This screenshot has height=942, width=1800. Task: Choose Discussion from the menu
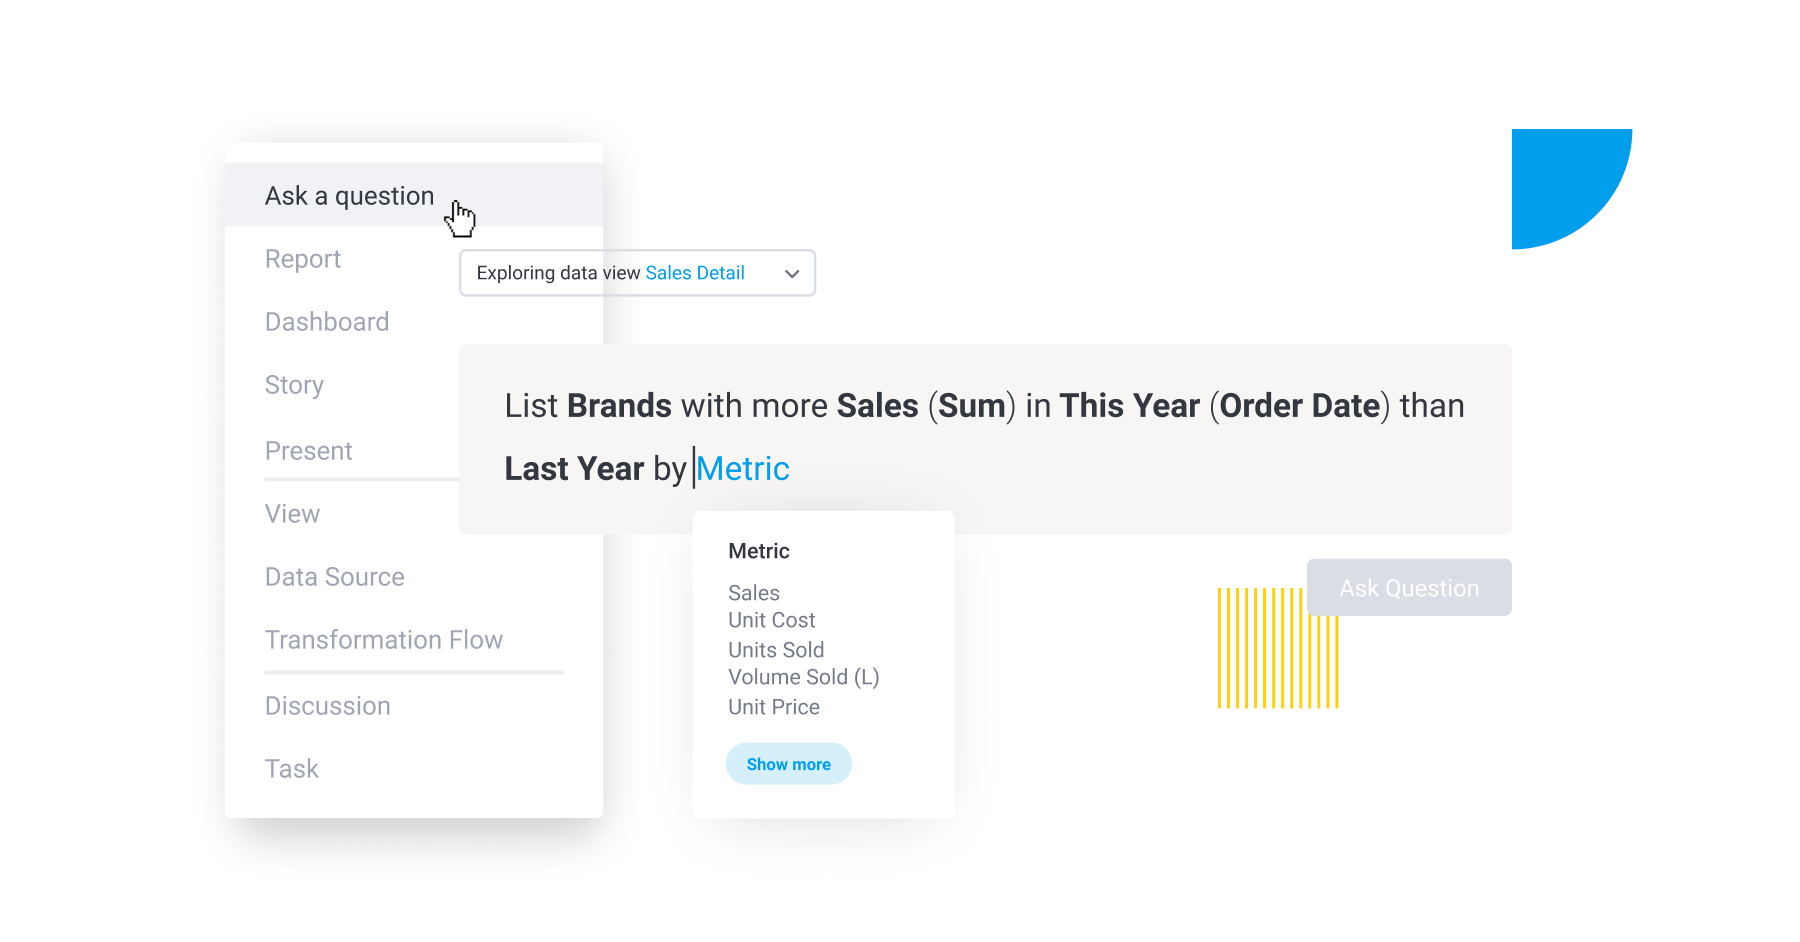point(327,706)
